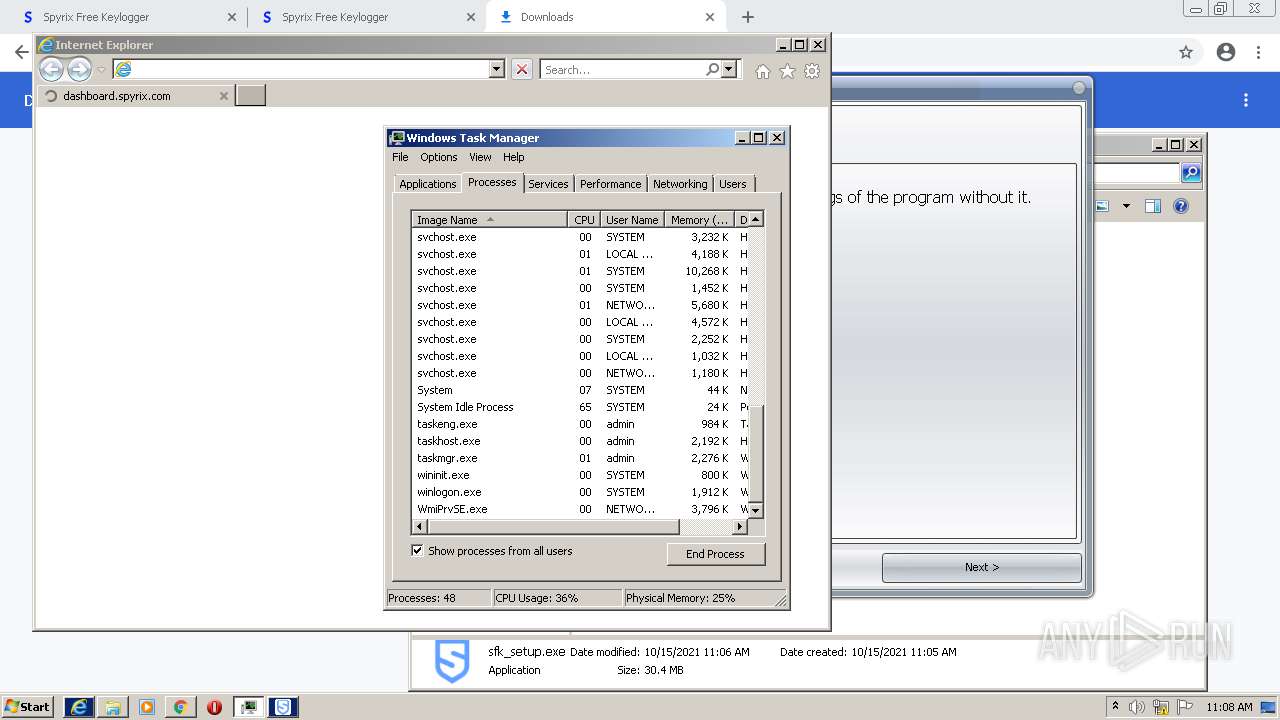Open Internet Explorer tools gear icon

(812, 71)
